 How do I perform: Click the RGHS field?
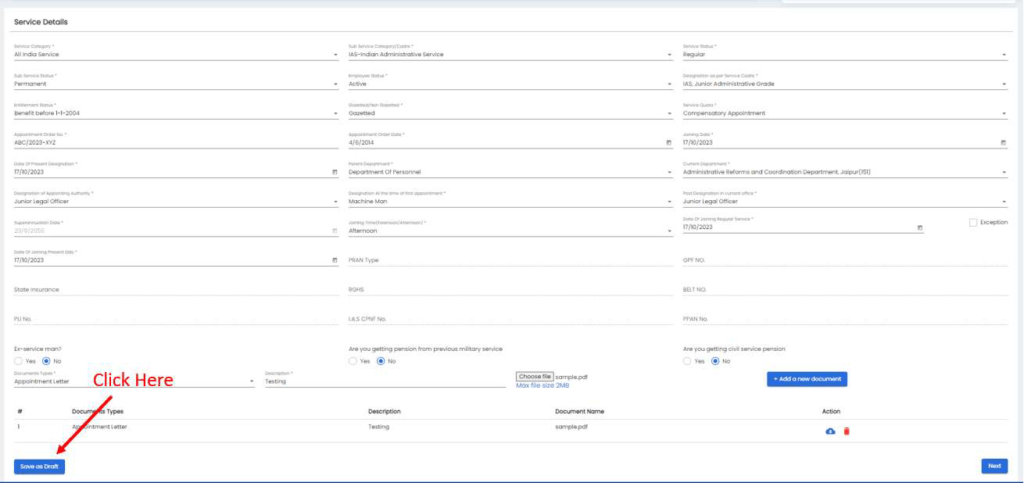pos(510,290)
